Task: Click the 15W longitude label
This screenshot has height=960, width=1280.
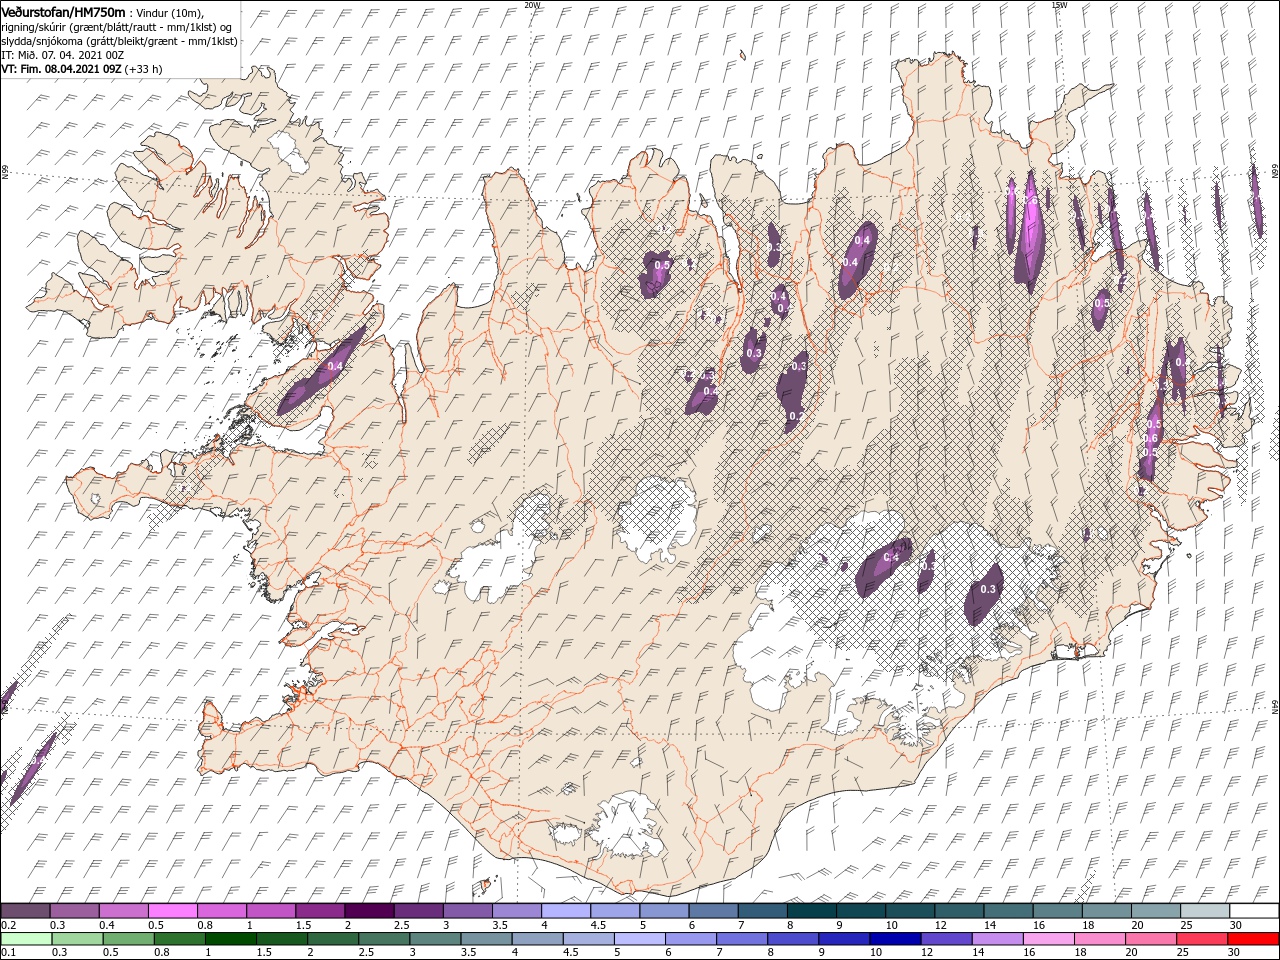Action: click(1059, 5)
